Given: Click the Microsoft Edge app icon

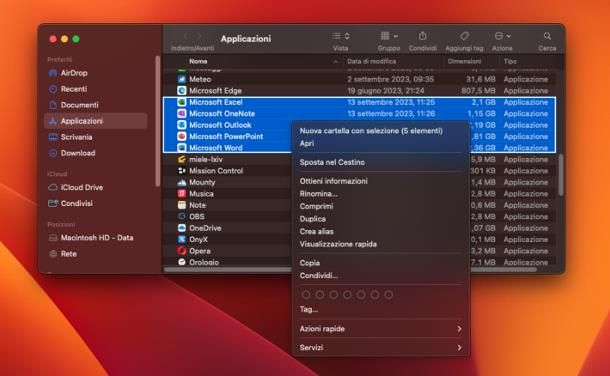Looking at the screenshot, I should (x=182, y=91).
